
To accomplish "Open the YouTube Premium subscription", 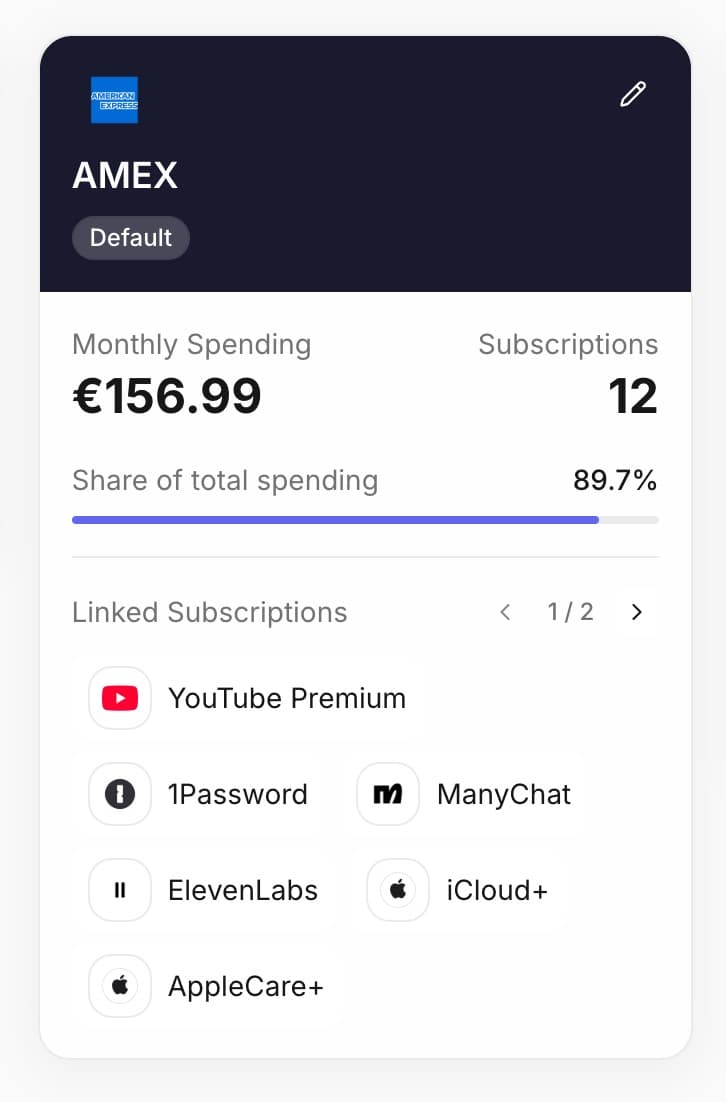I will (286, 698).
